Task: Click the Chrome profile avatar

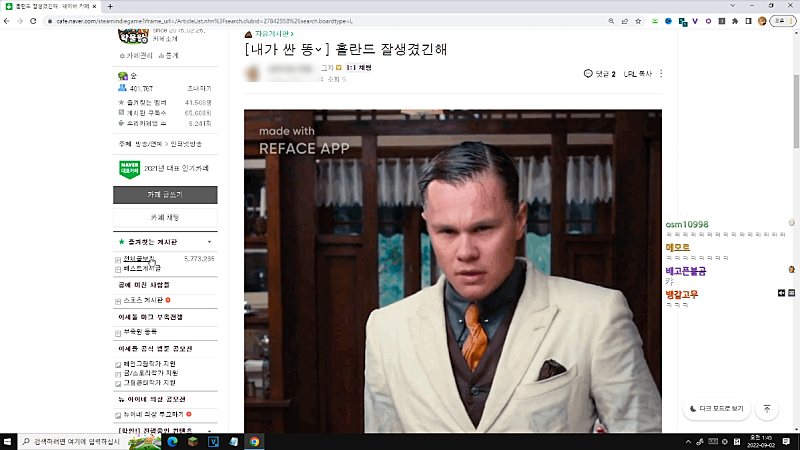Action: (x=762, y=21)
